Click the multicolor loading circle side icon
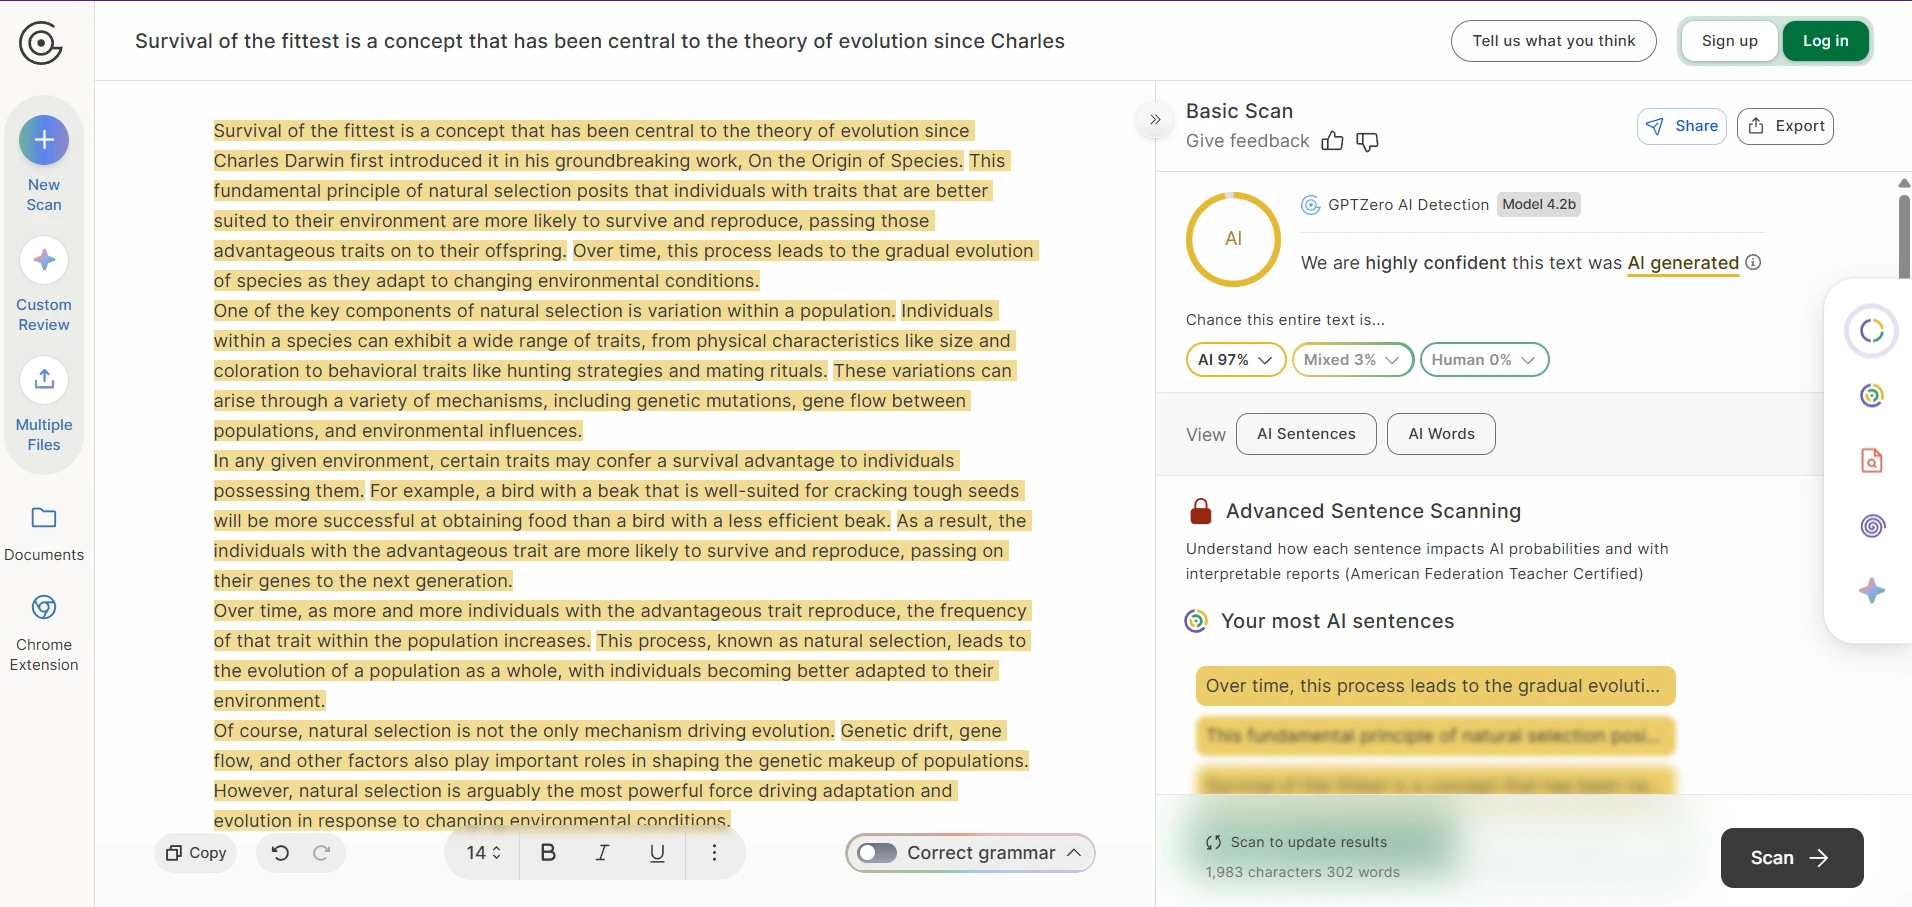This screenshot has height=907, width=1912. pos(1872,331)
